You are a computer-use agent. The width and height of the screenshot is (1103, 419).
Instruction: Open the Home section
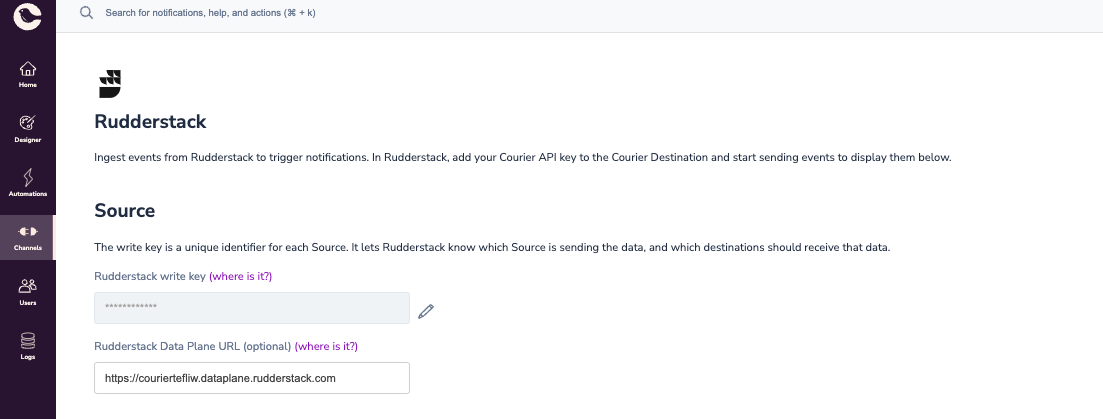(27, 75)
